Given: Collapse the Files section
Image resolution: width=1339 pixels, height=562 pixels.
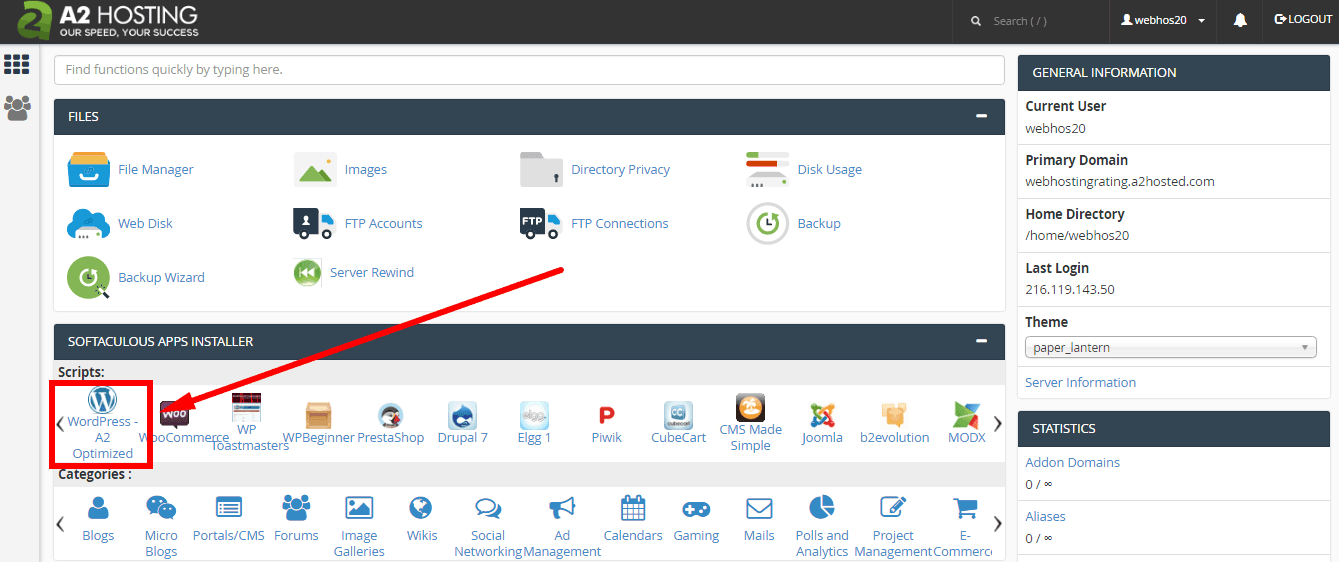Looking at the screenshot, I should (982, 116).
